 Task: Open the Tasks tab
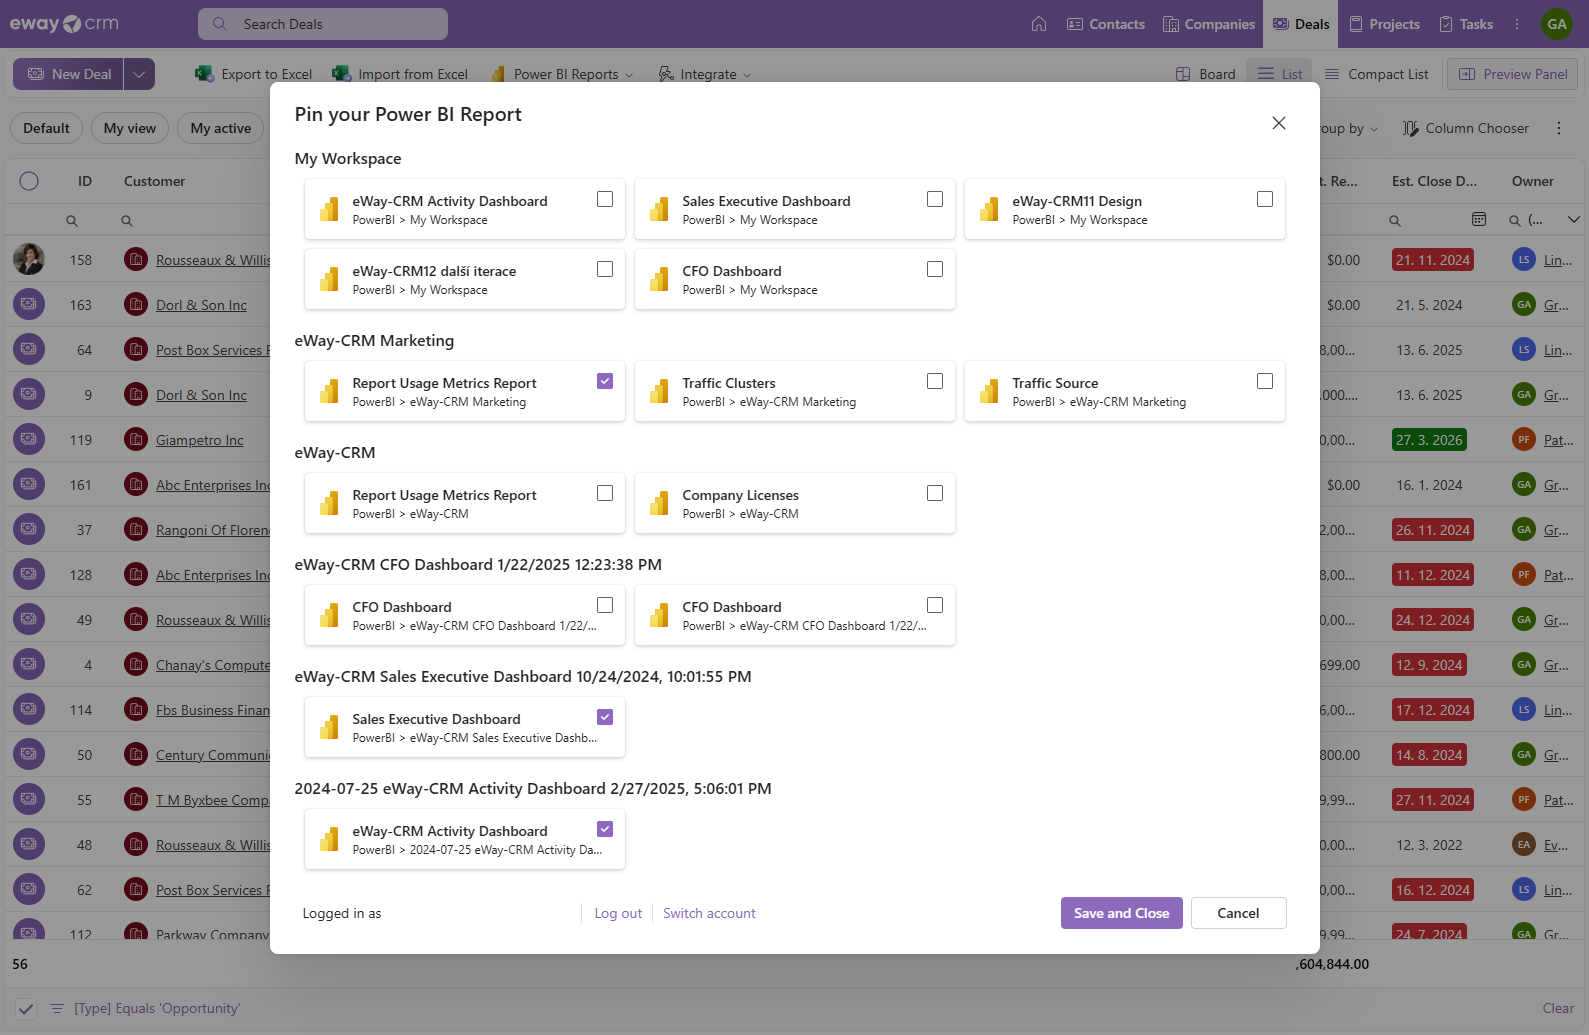(x=1466, y=24)
